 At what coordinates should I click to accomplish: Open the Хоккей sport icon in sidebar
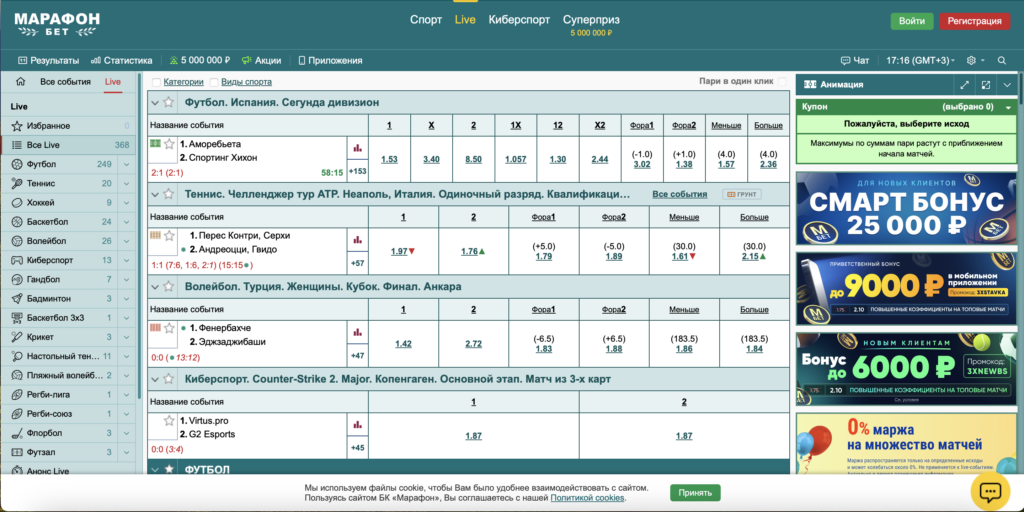point(17,202)
